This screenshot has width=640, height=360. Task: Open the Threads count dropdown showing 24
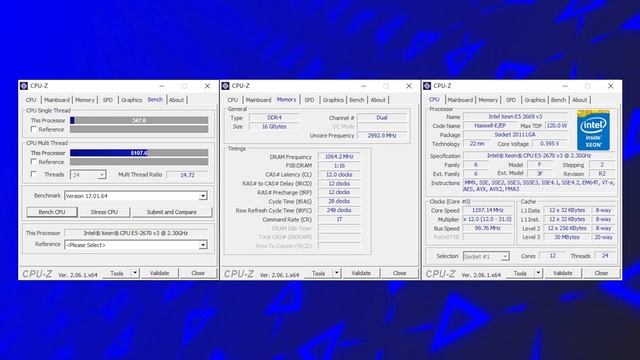[88, 175]
